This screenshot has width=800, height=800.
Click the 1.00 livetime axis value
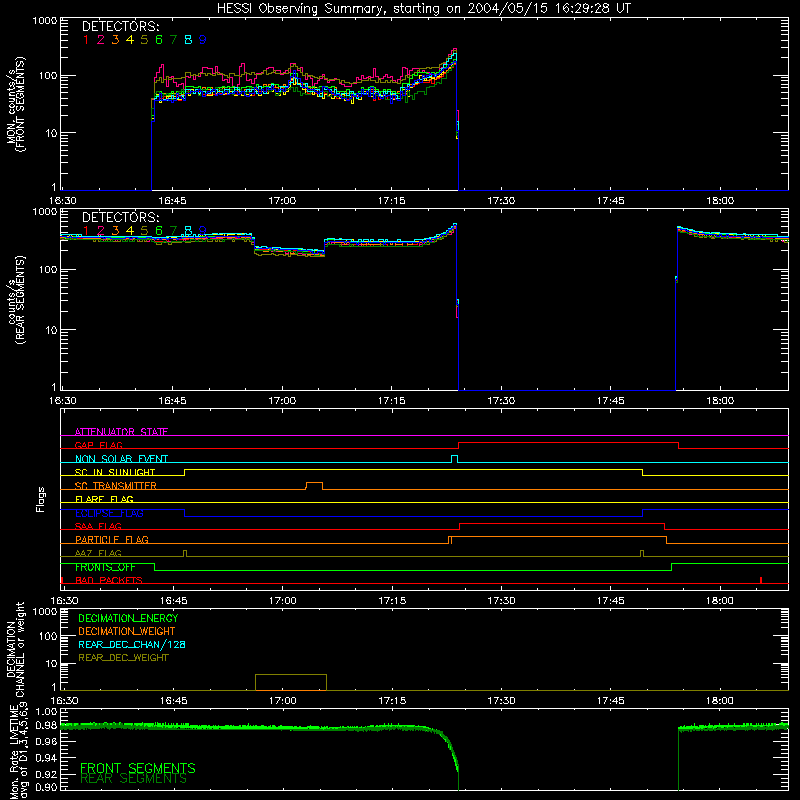pyautogui.click(x=46, y=711)
